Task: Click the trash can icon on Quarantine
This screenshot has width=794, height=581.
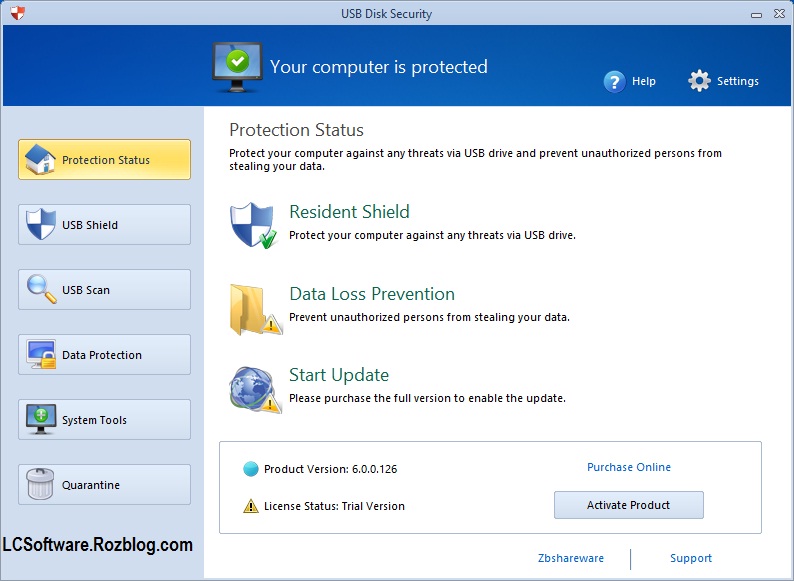Action: coord(40,484)
